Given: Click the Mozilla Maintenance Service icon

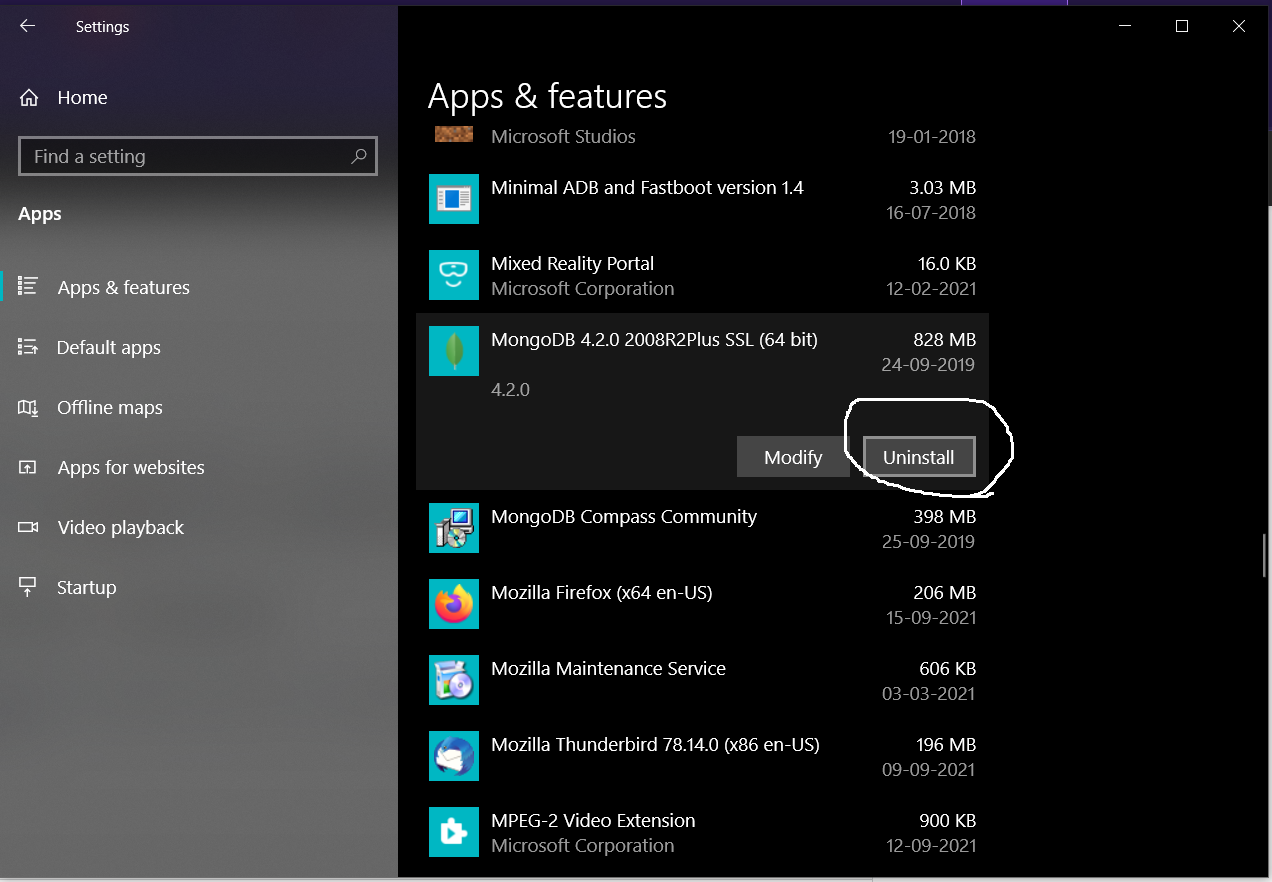Looking at the screenshot, I should tap(454, 680).
